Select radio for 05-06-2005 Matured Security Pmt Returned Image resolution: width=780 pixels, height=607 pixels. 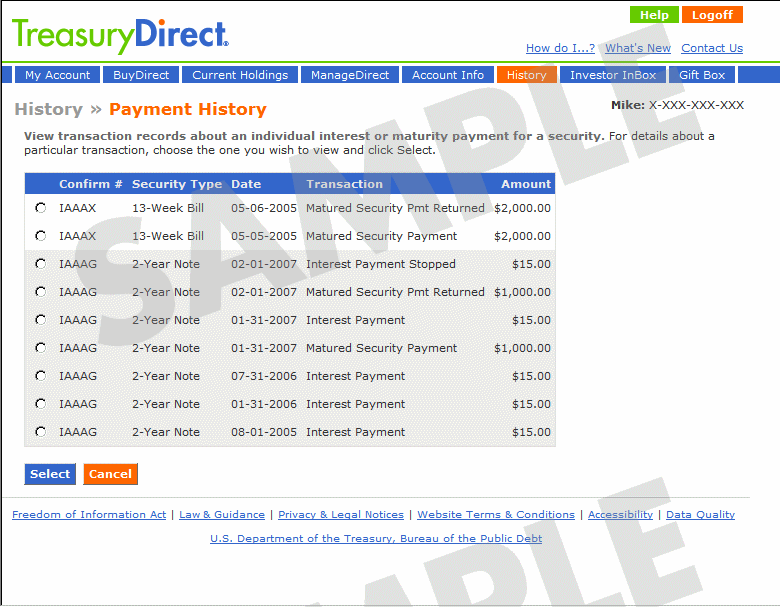click(41, 208)
